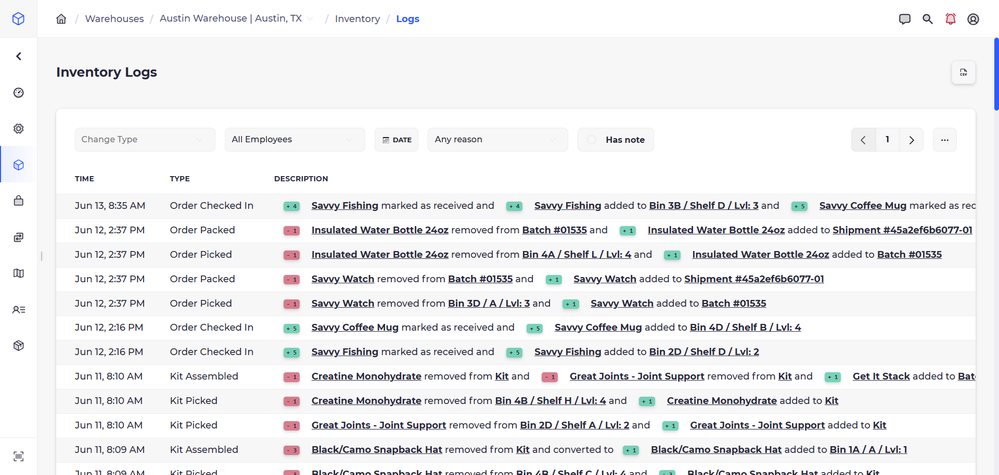Open Bin 2D / Shelf D / Lvl: 2 link
Viewport: 999px width, 475px height.
click(704, 351)
